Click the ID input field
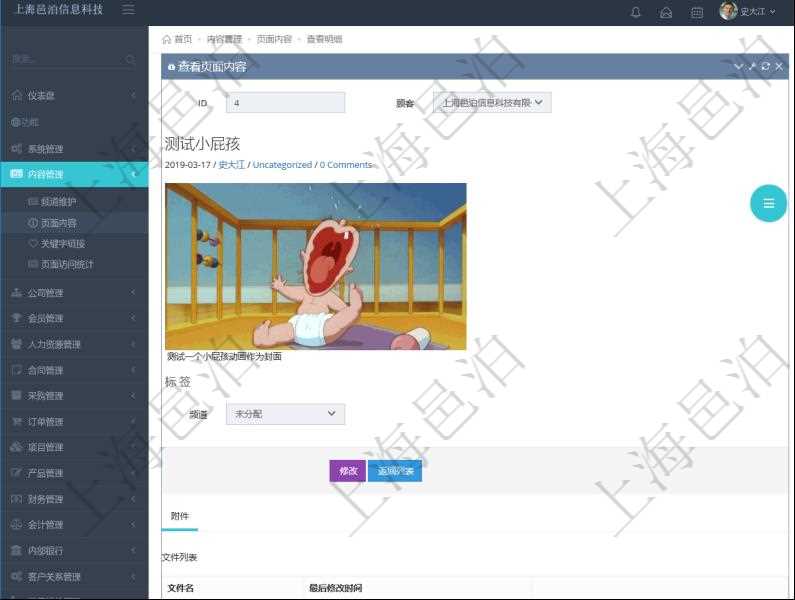Screen dimensions: 795x600 (285, 102)
